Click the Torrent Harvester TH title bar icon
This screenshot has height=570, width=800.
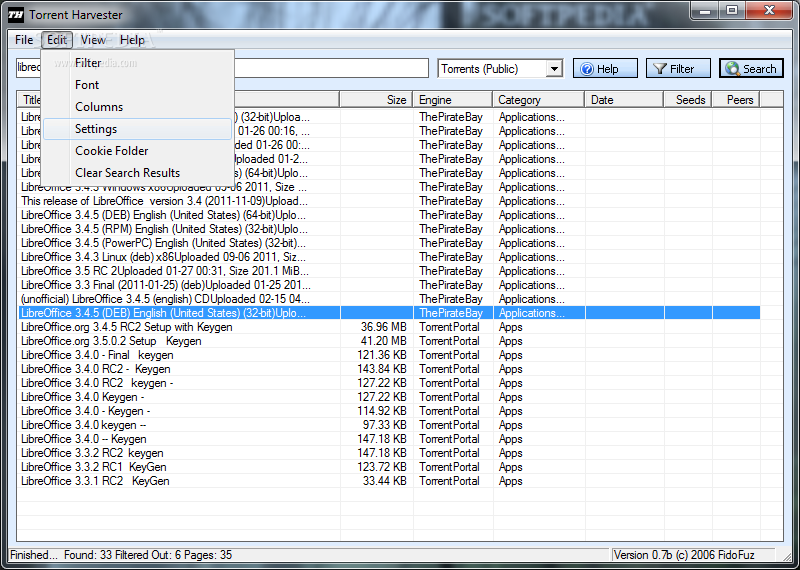(x=16, y=15)
